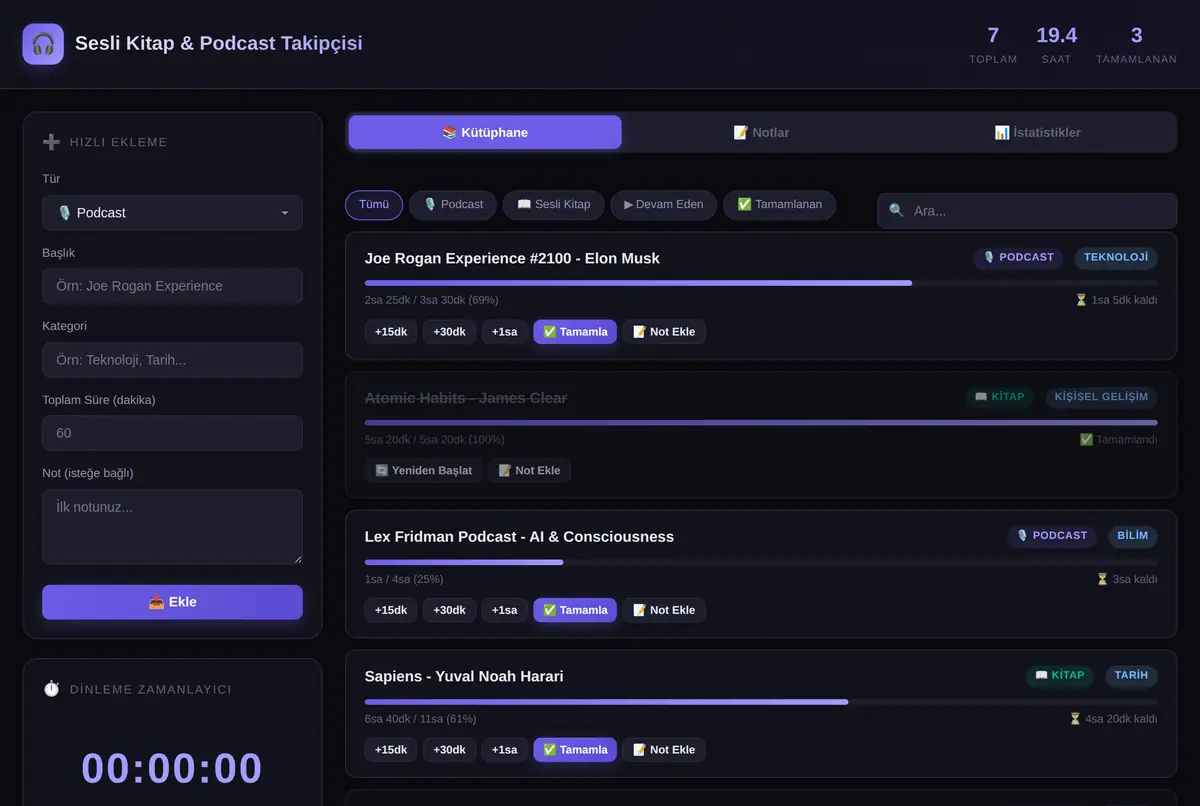
Task: Click the Başlık input field
Action: pos(172,286)
